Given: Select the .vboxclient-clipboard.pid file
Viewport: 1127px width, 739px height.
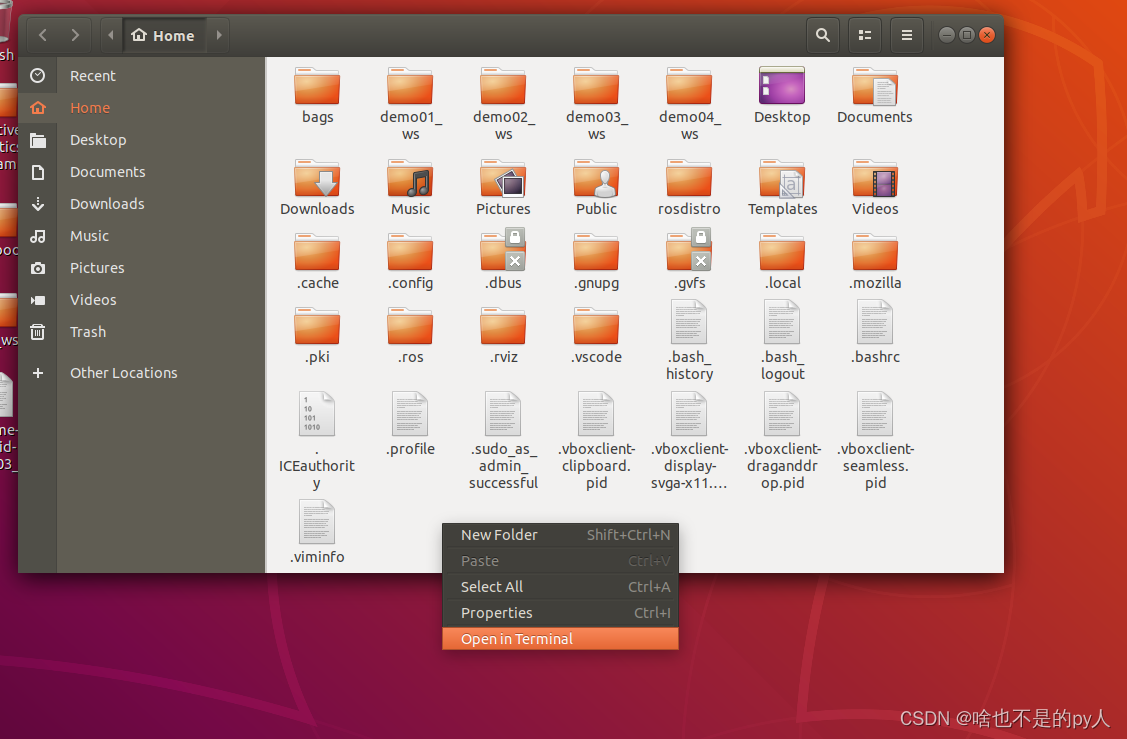Looking at the screenshot, I should coord(597,441).
